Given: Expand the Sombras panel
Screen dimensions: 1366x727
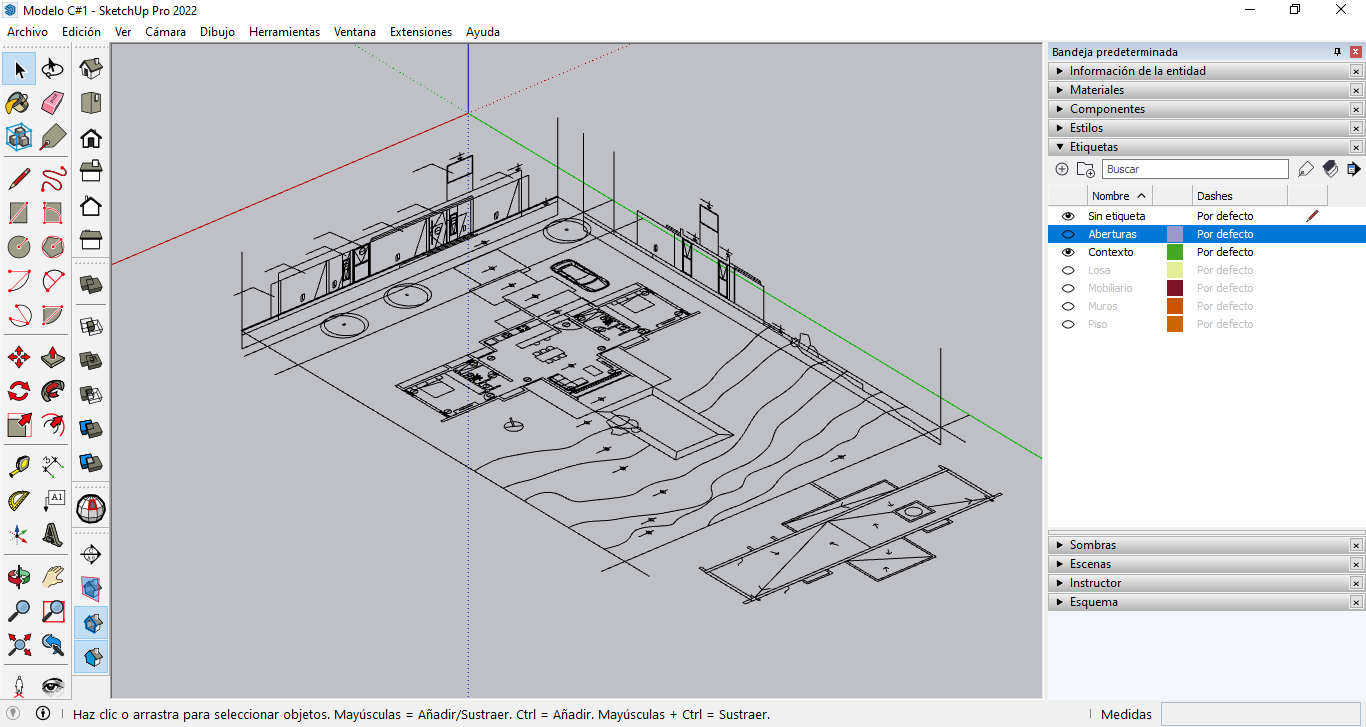Looking at the screenshot, I should tap(1092, 545).
